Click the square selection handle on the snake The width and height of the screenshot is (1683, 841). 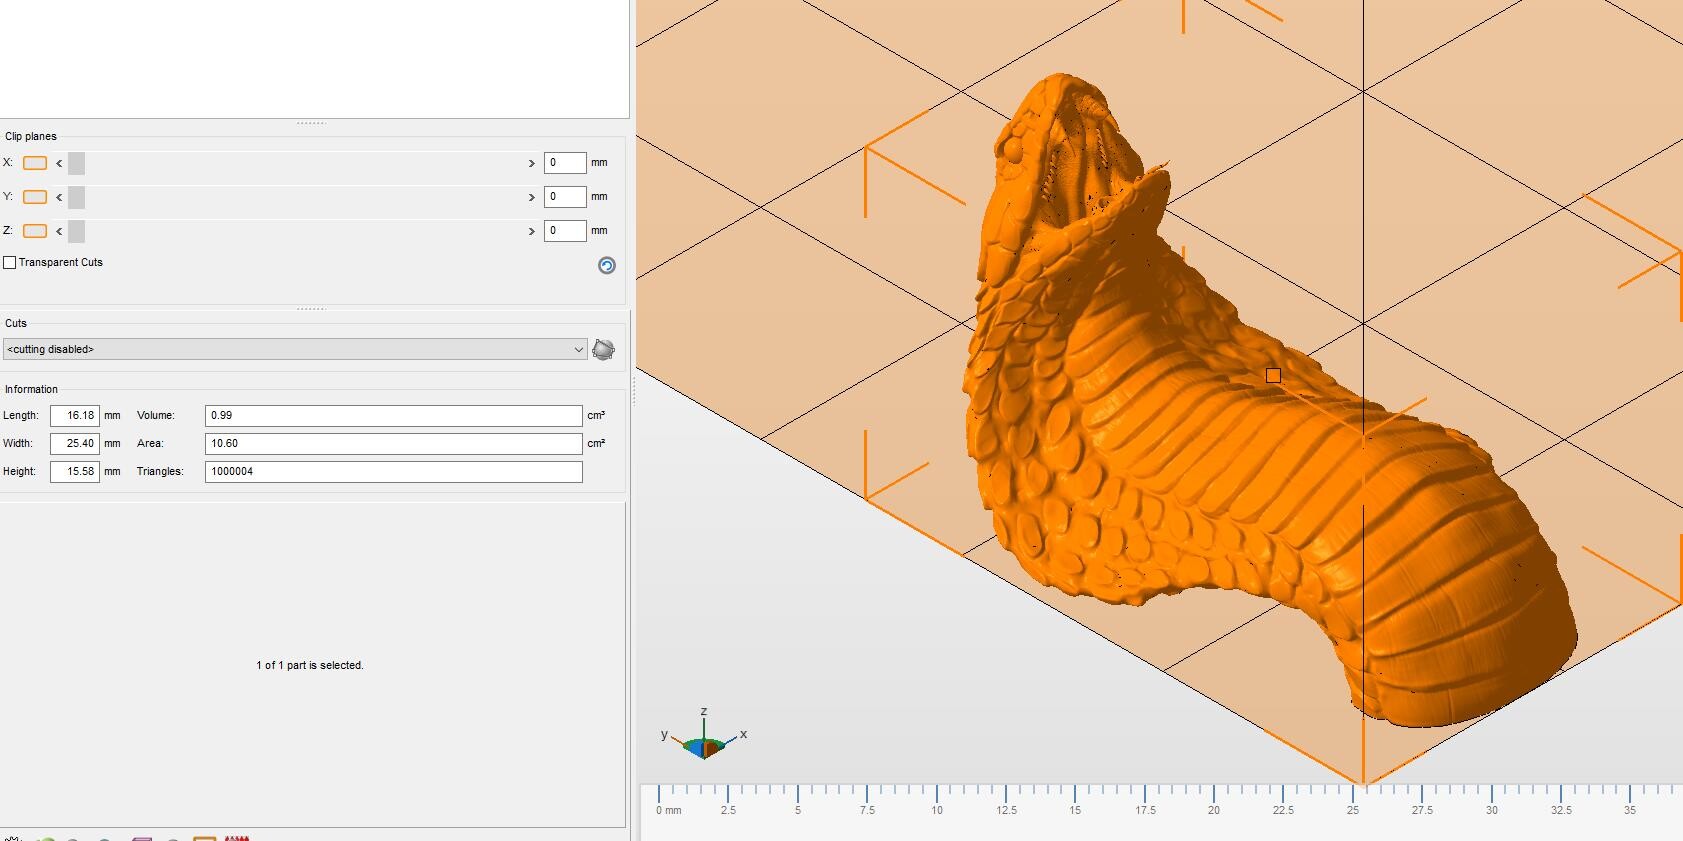click(1273, 376)
